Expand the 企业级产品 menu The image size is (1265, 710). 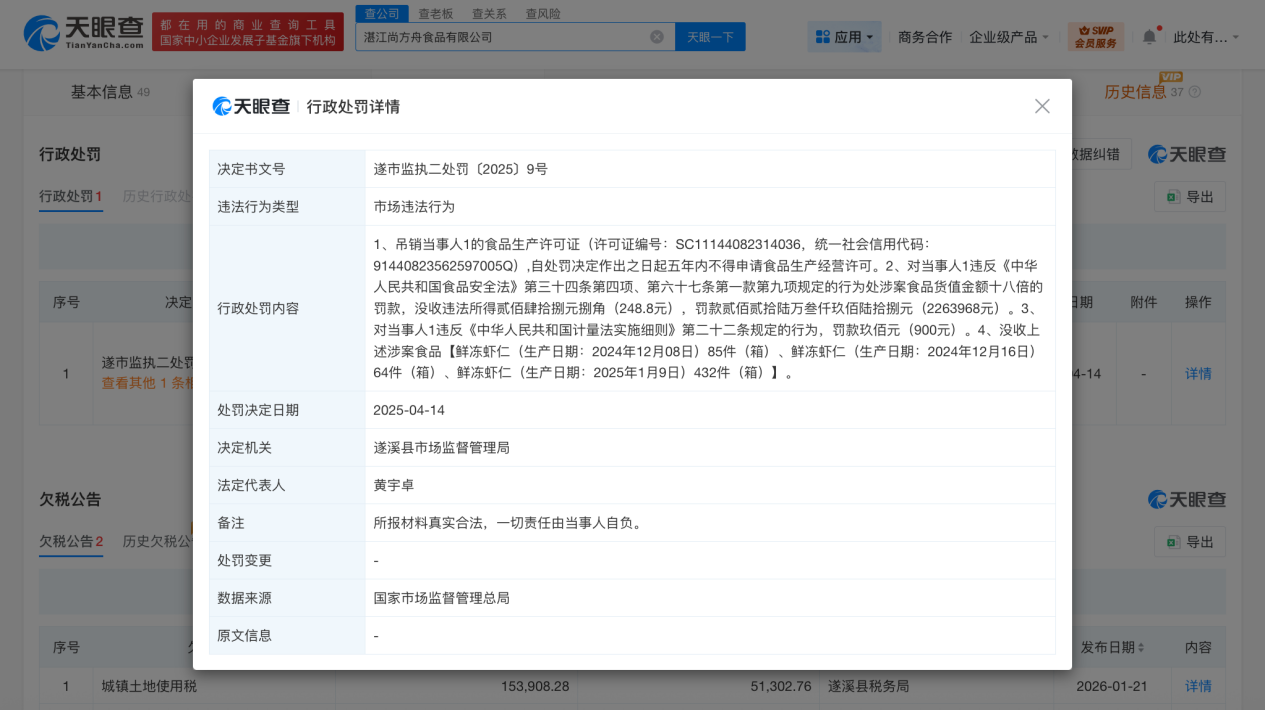point(1008,37)
